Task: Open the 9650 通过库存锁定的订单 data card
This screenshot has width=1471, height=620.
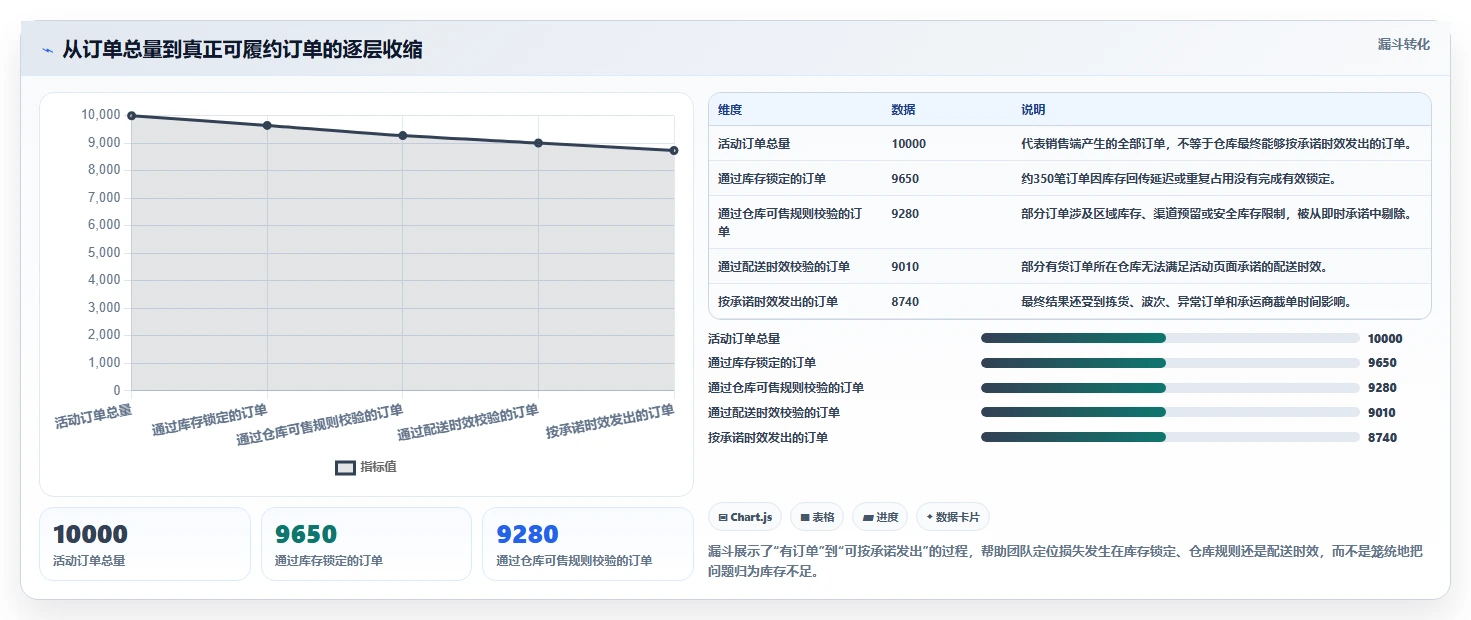Action: pyautogui.click(x=366, y=544)
